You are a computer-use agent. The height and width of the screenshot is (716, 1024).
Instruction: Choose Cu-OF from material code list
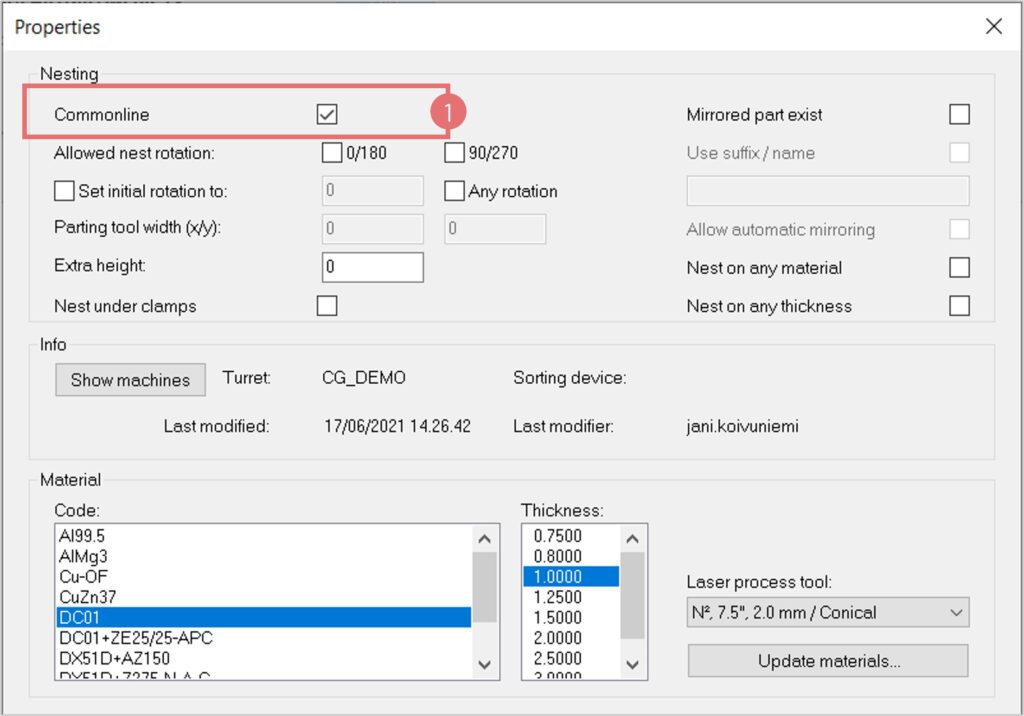click(x=83, y=576)
